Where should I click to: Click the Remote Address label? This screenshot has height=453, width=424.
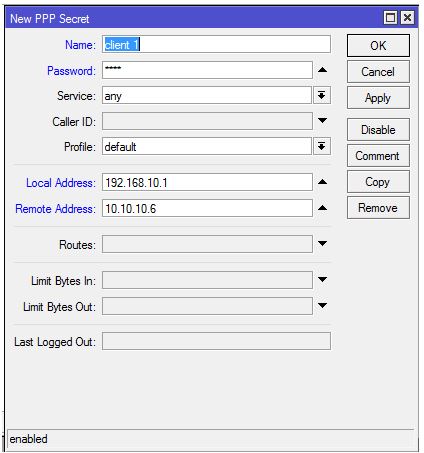point(56,209)
